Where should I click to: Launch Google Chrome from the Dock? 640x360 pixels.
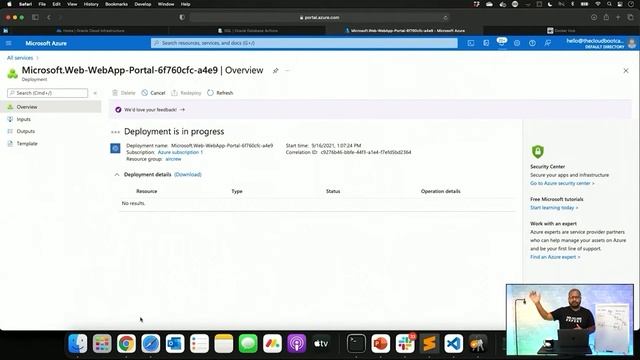126,344
